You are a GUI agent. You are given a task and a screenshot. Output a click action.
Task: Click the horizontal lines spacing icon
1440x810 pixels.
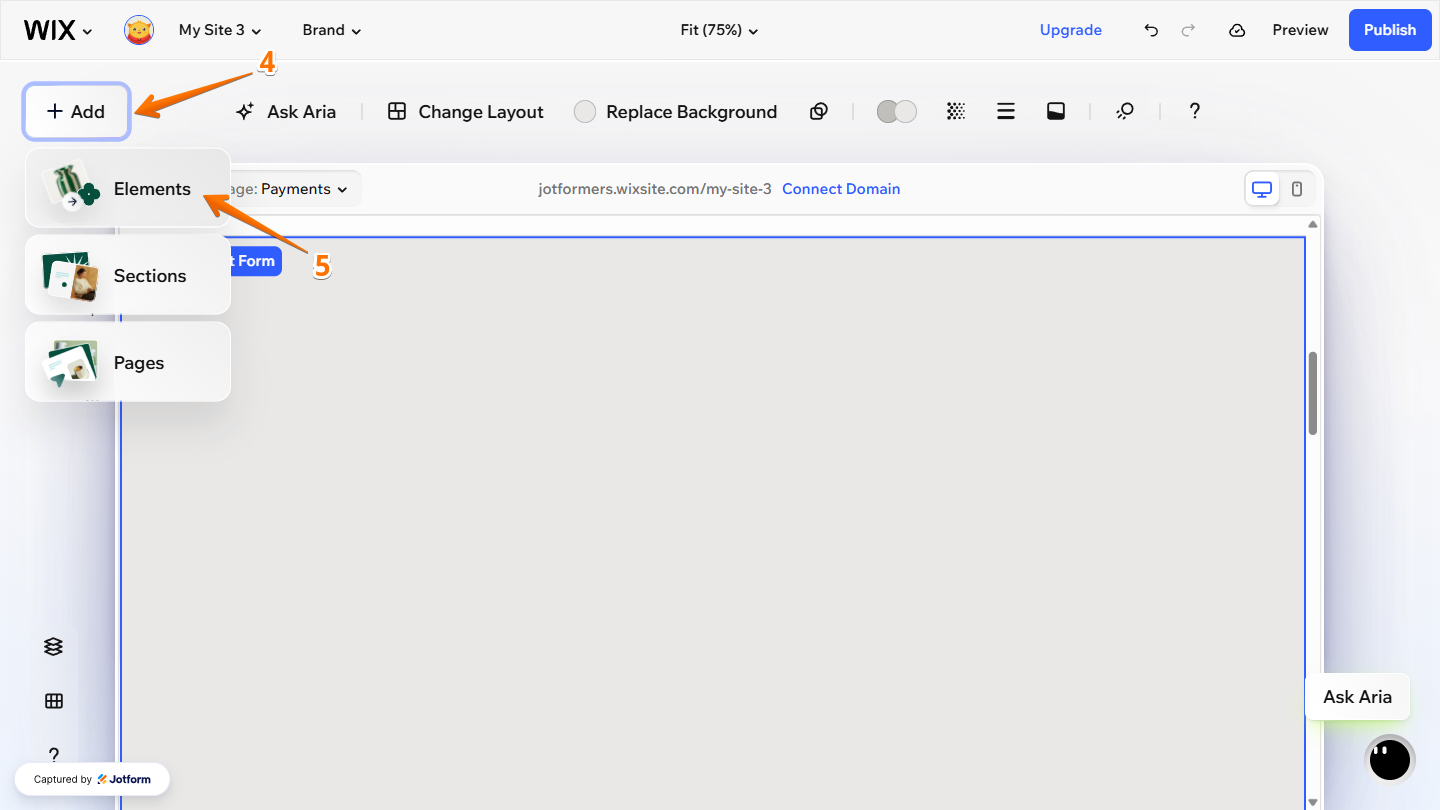tap(1006, 111)
